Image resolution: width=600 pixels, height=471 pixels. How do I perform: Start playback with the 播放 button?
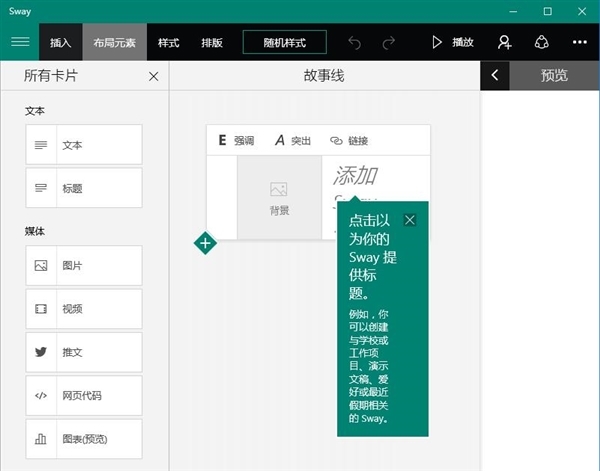[x=451, y=42]
